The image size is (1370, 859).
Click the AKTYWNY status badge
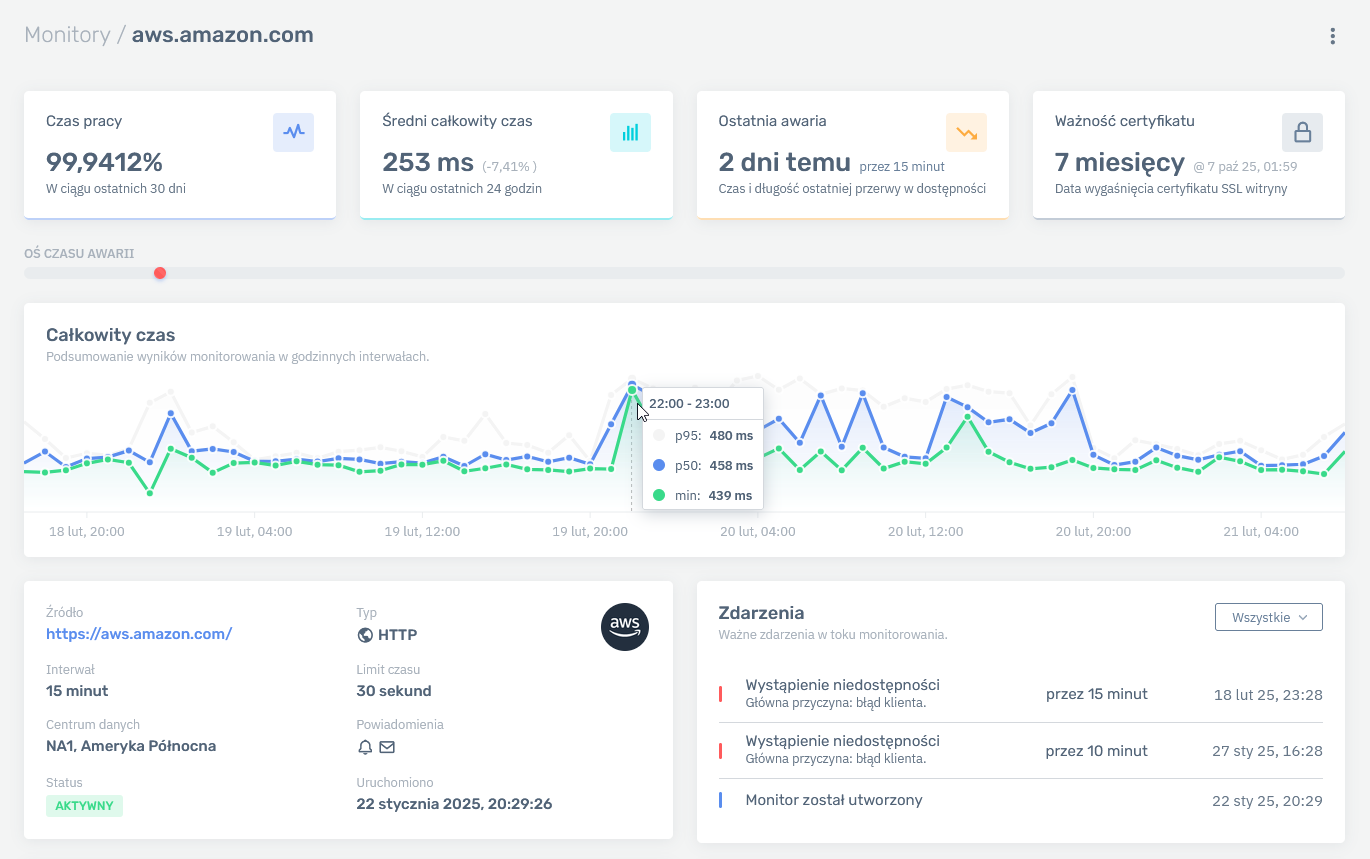click(84, 806)
